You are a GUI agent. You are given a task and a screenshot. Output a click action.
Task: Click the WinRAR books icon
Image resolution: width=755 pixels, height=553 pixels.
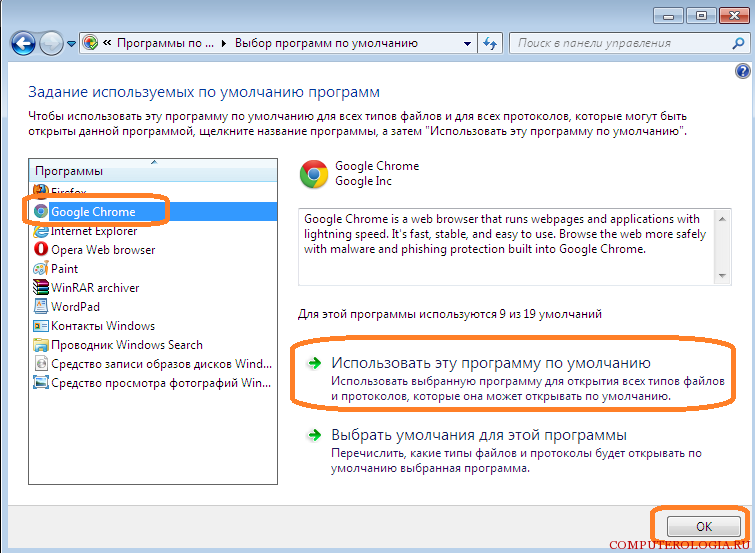pyautogui.click(x=41, y=287)
